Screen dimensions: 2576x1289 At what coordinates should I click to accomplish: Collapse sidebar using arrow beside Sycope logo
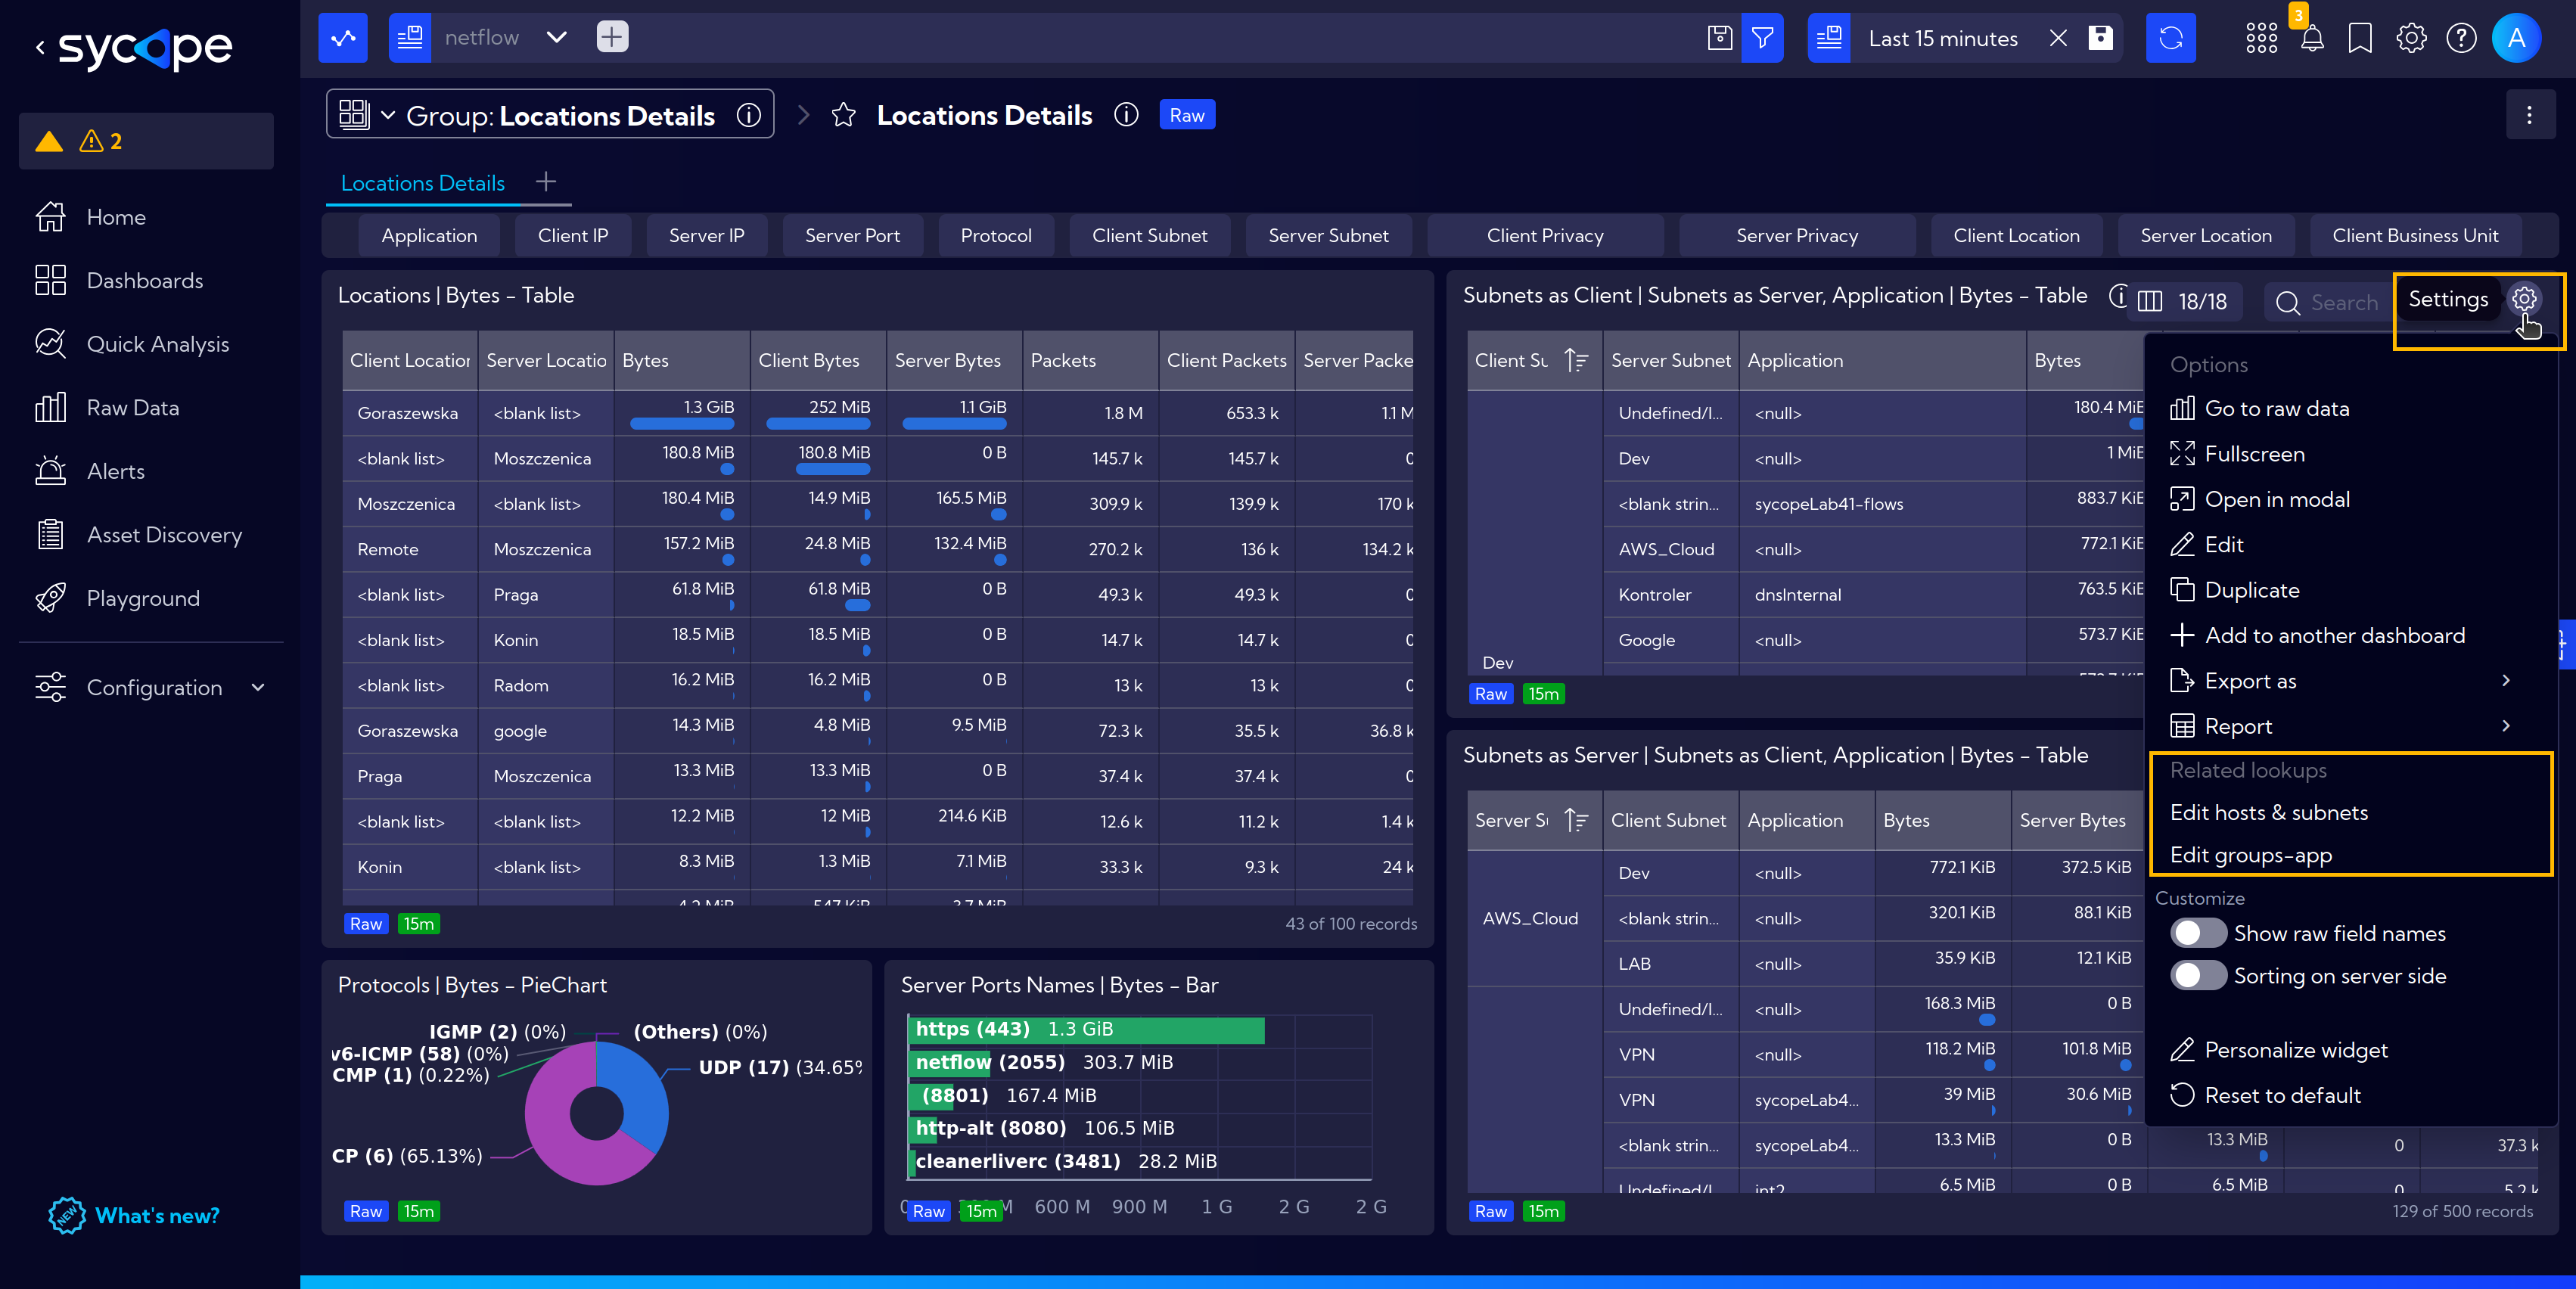pyautogui.click(x=40, y=46)
